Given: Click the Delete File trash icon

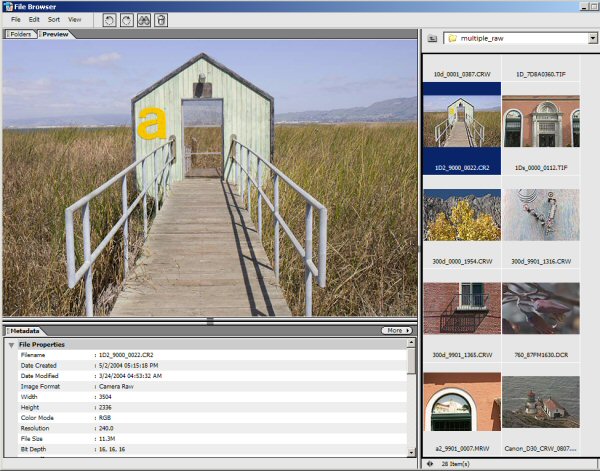Looking at the screenshot, I should (161, 20).
